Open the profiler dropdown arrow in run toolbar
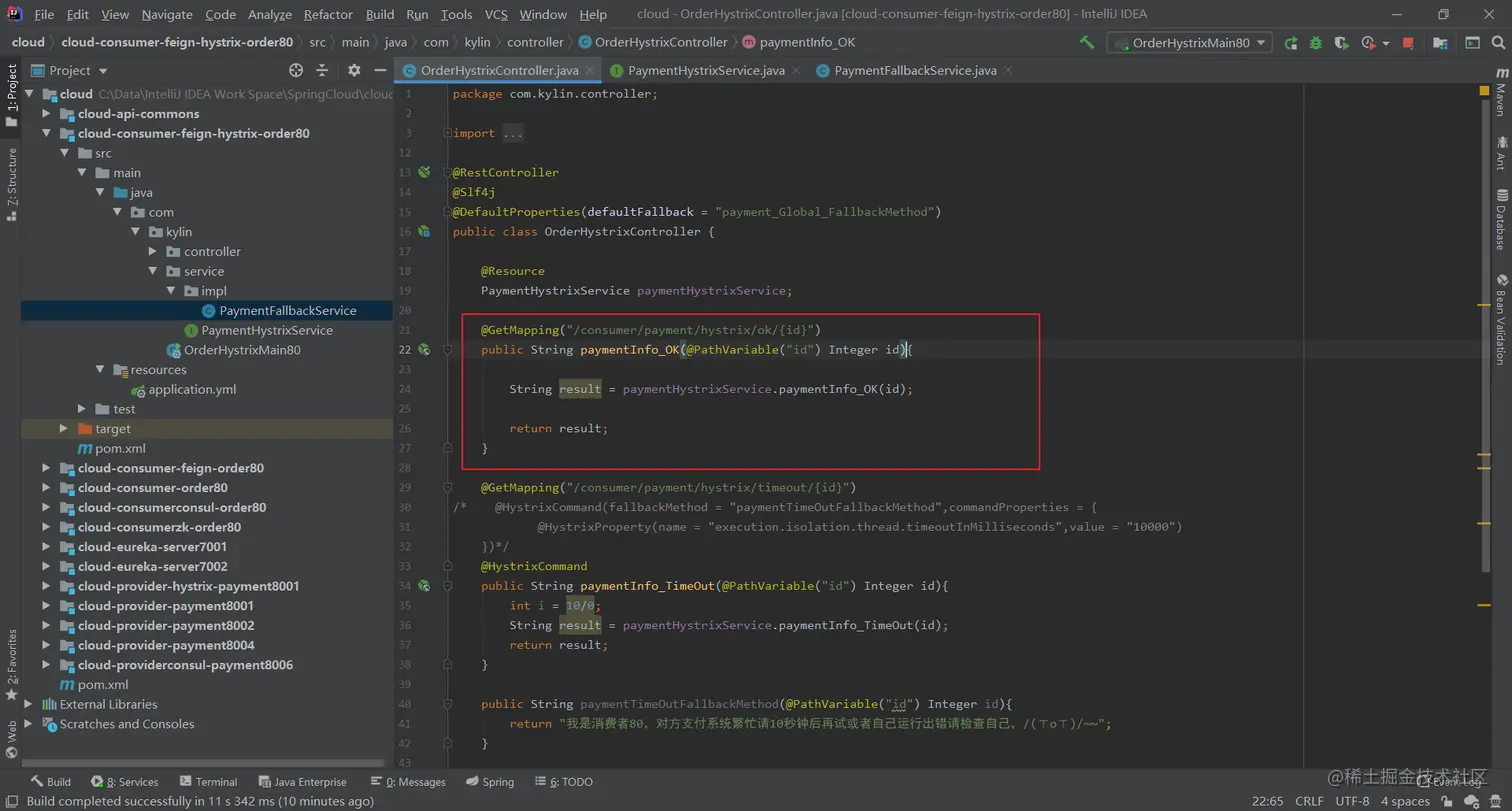 [x=1386, y=43]
